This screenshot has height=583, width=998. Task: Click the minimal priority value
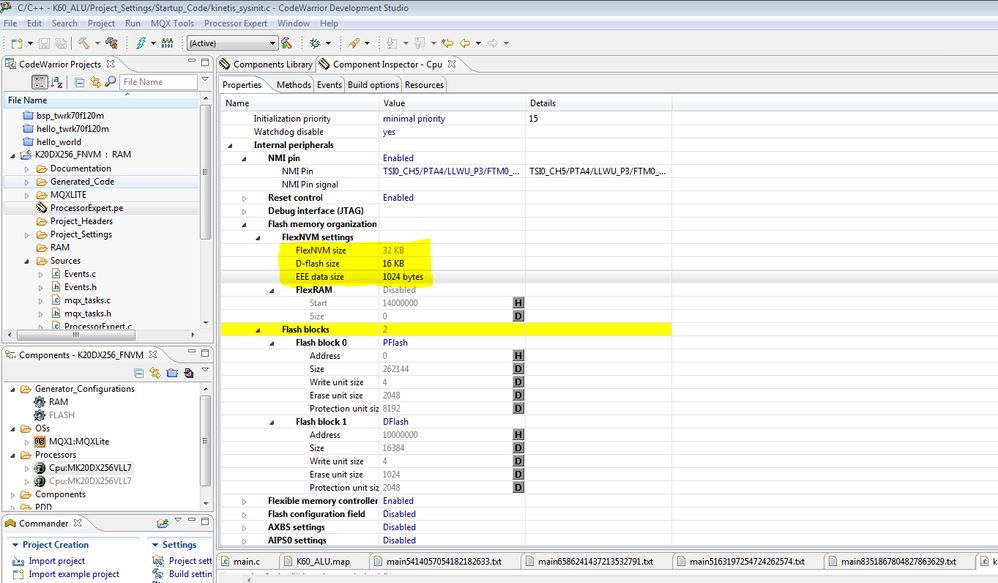click(414, 118)
